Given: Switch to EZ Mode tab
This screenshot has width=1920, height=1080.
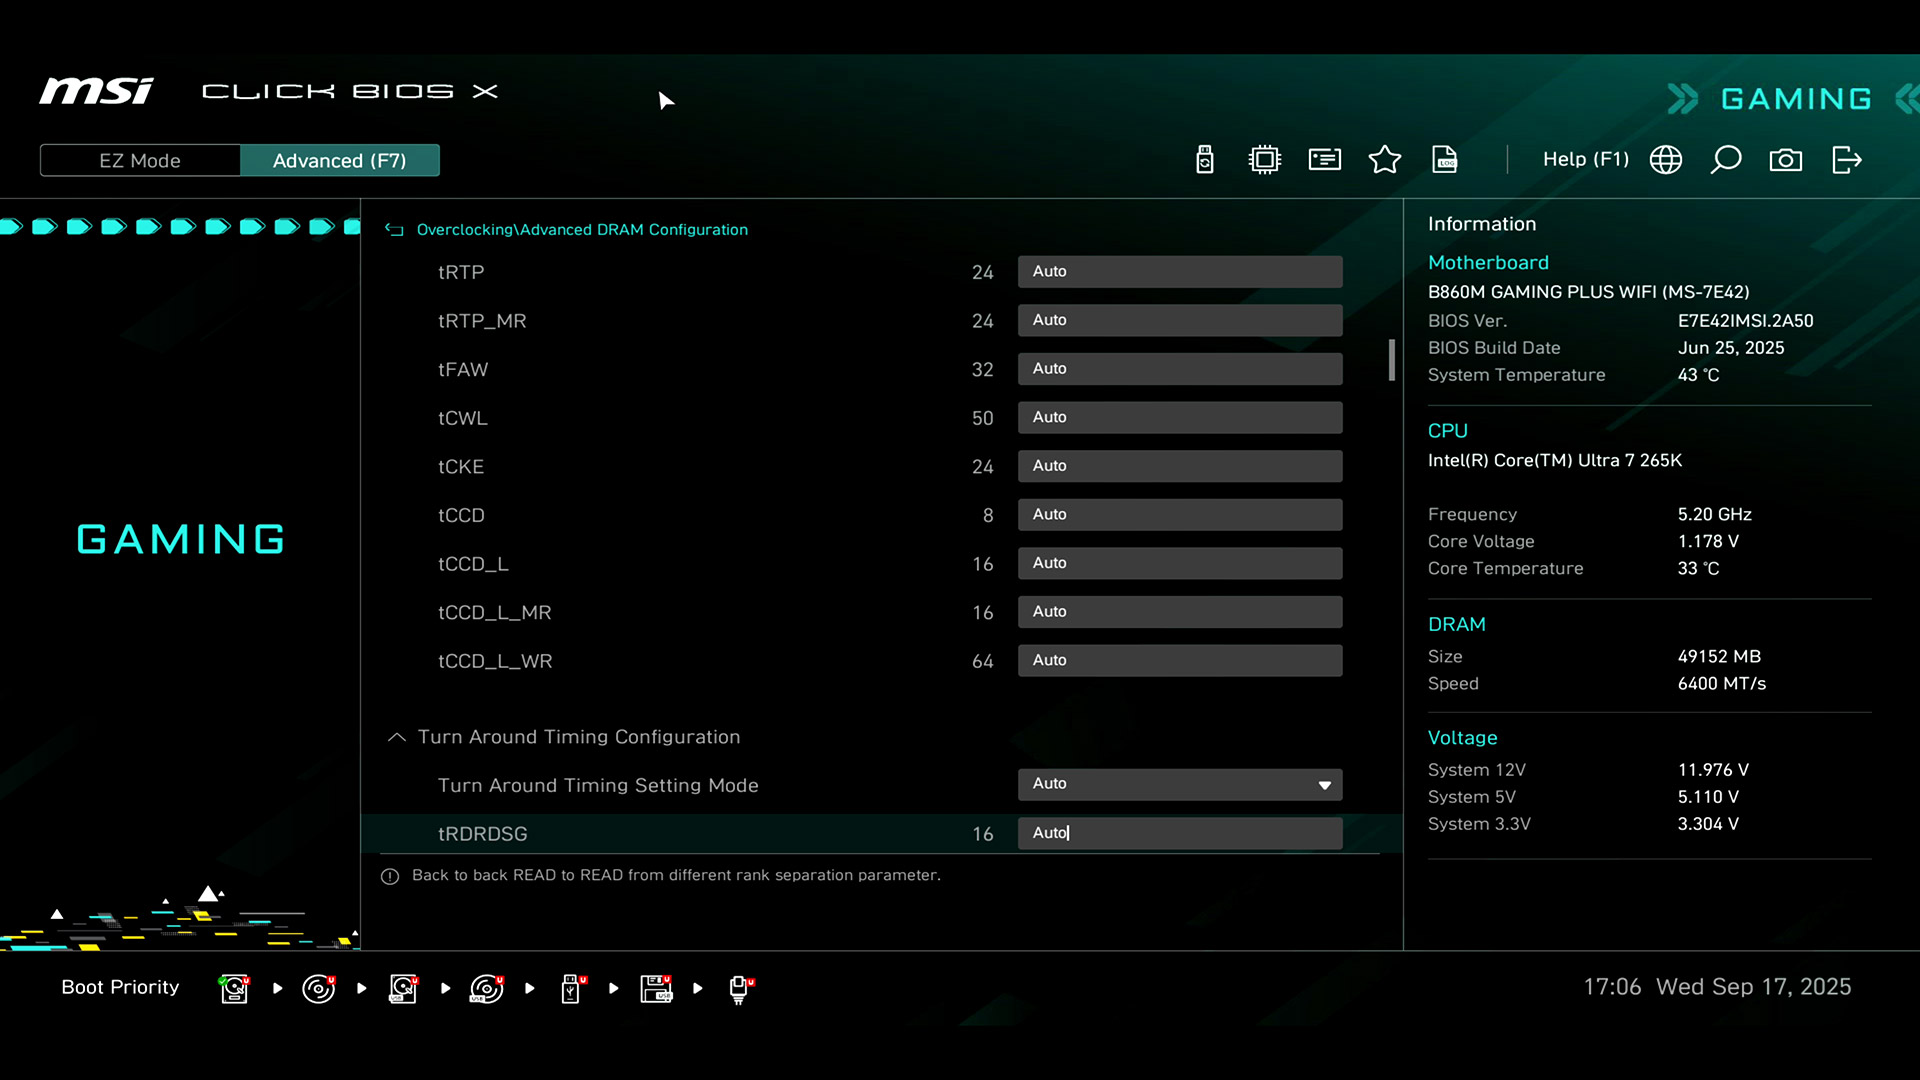Looking at the screenshot, I should click(x=140, y=161).
